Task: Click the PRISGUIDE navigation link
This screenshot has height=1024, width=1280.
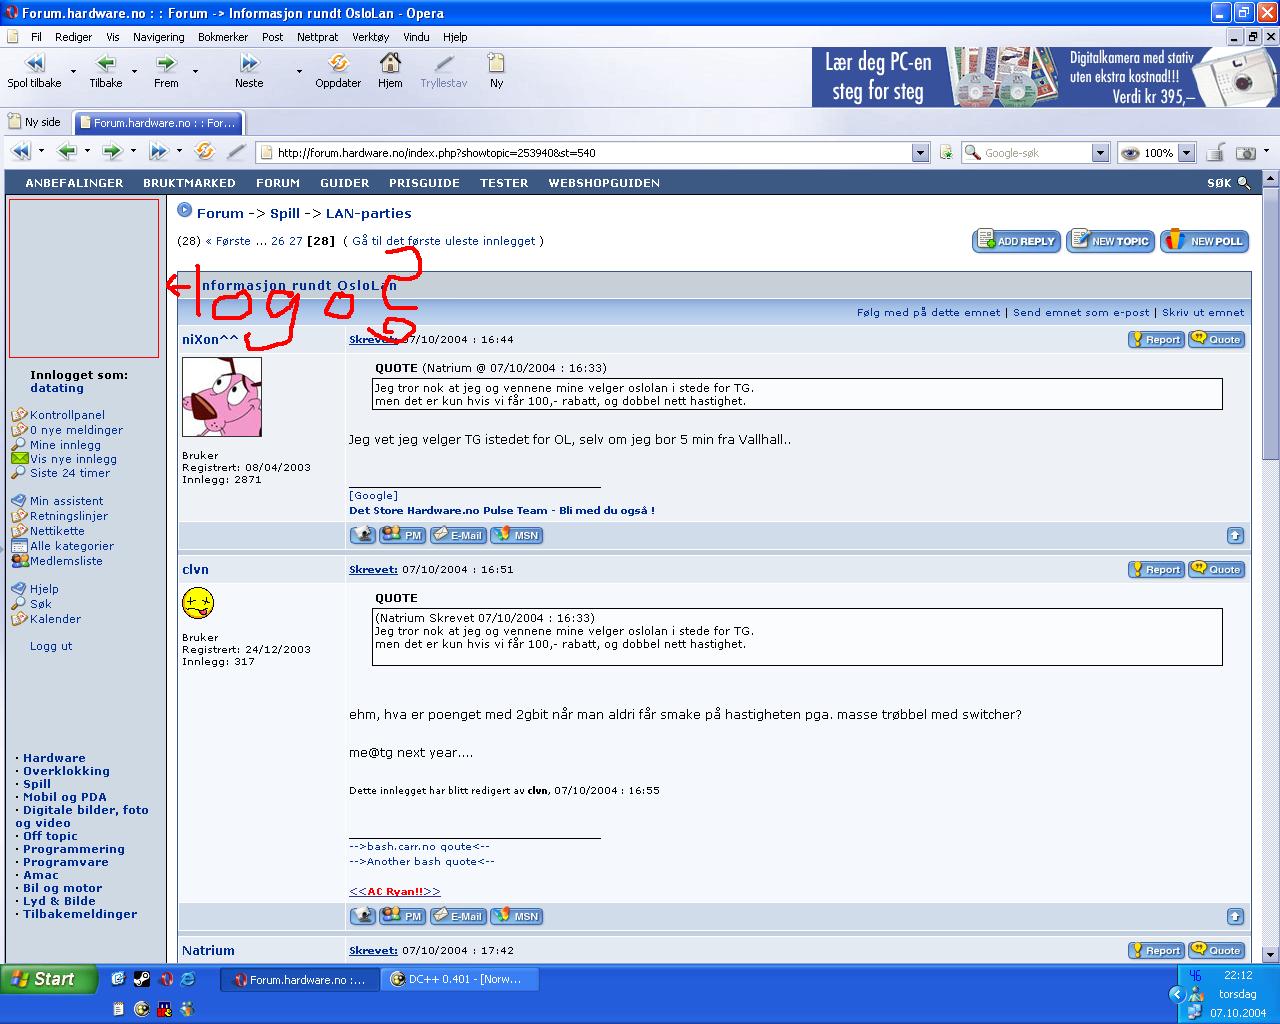Action: (x=424, y=183)
